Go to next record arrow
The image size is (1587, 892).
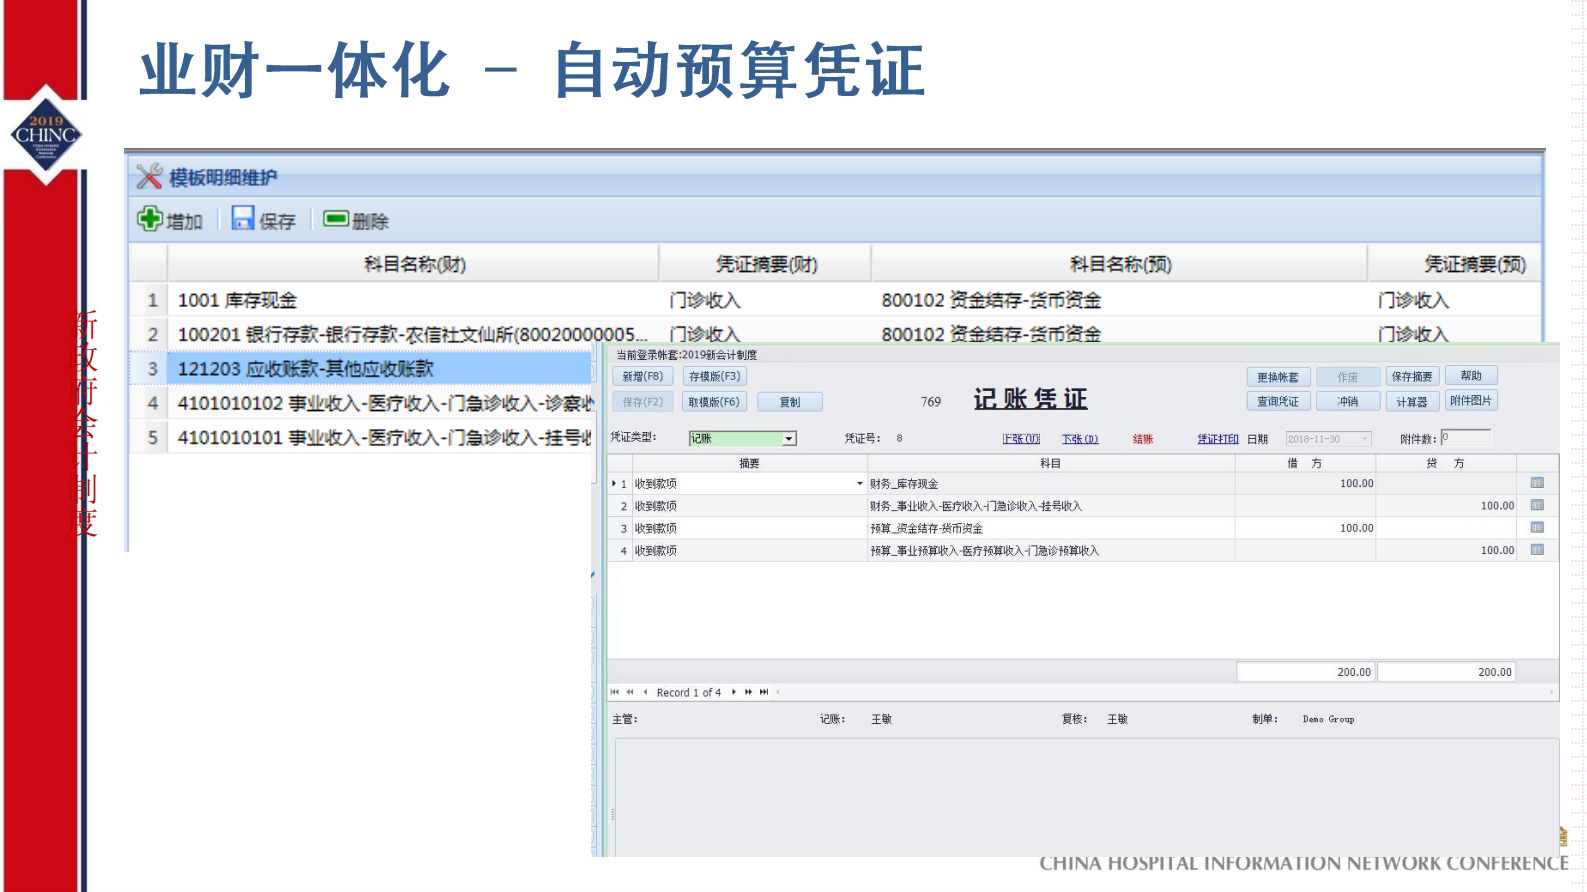pos(734,692)
